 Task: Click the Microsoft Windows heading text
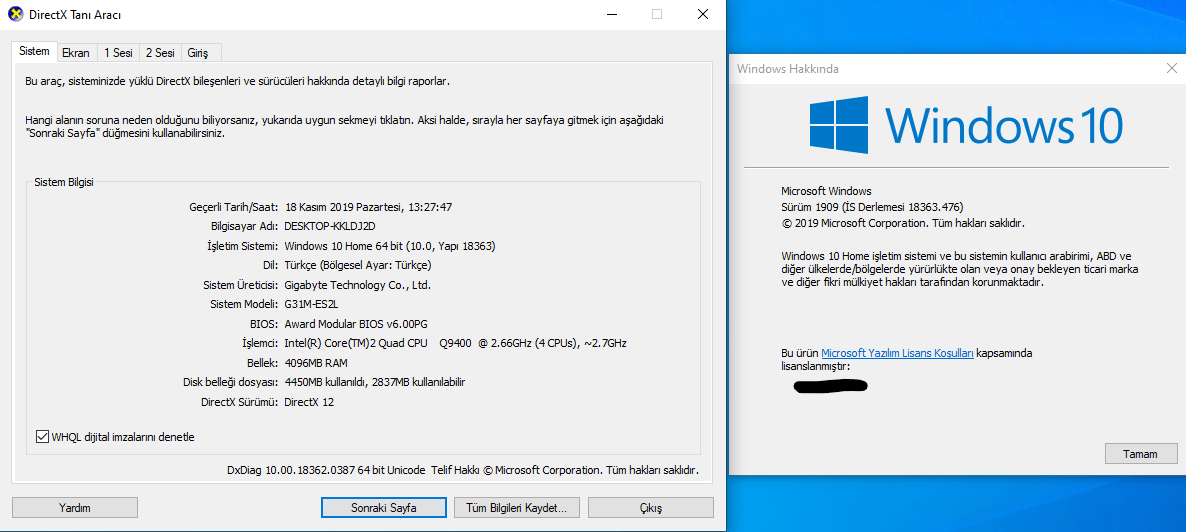[x=826, y=191]
